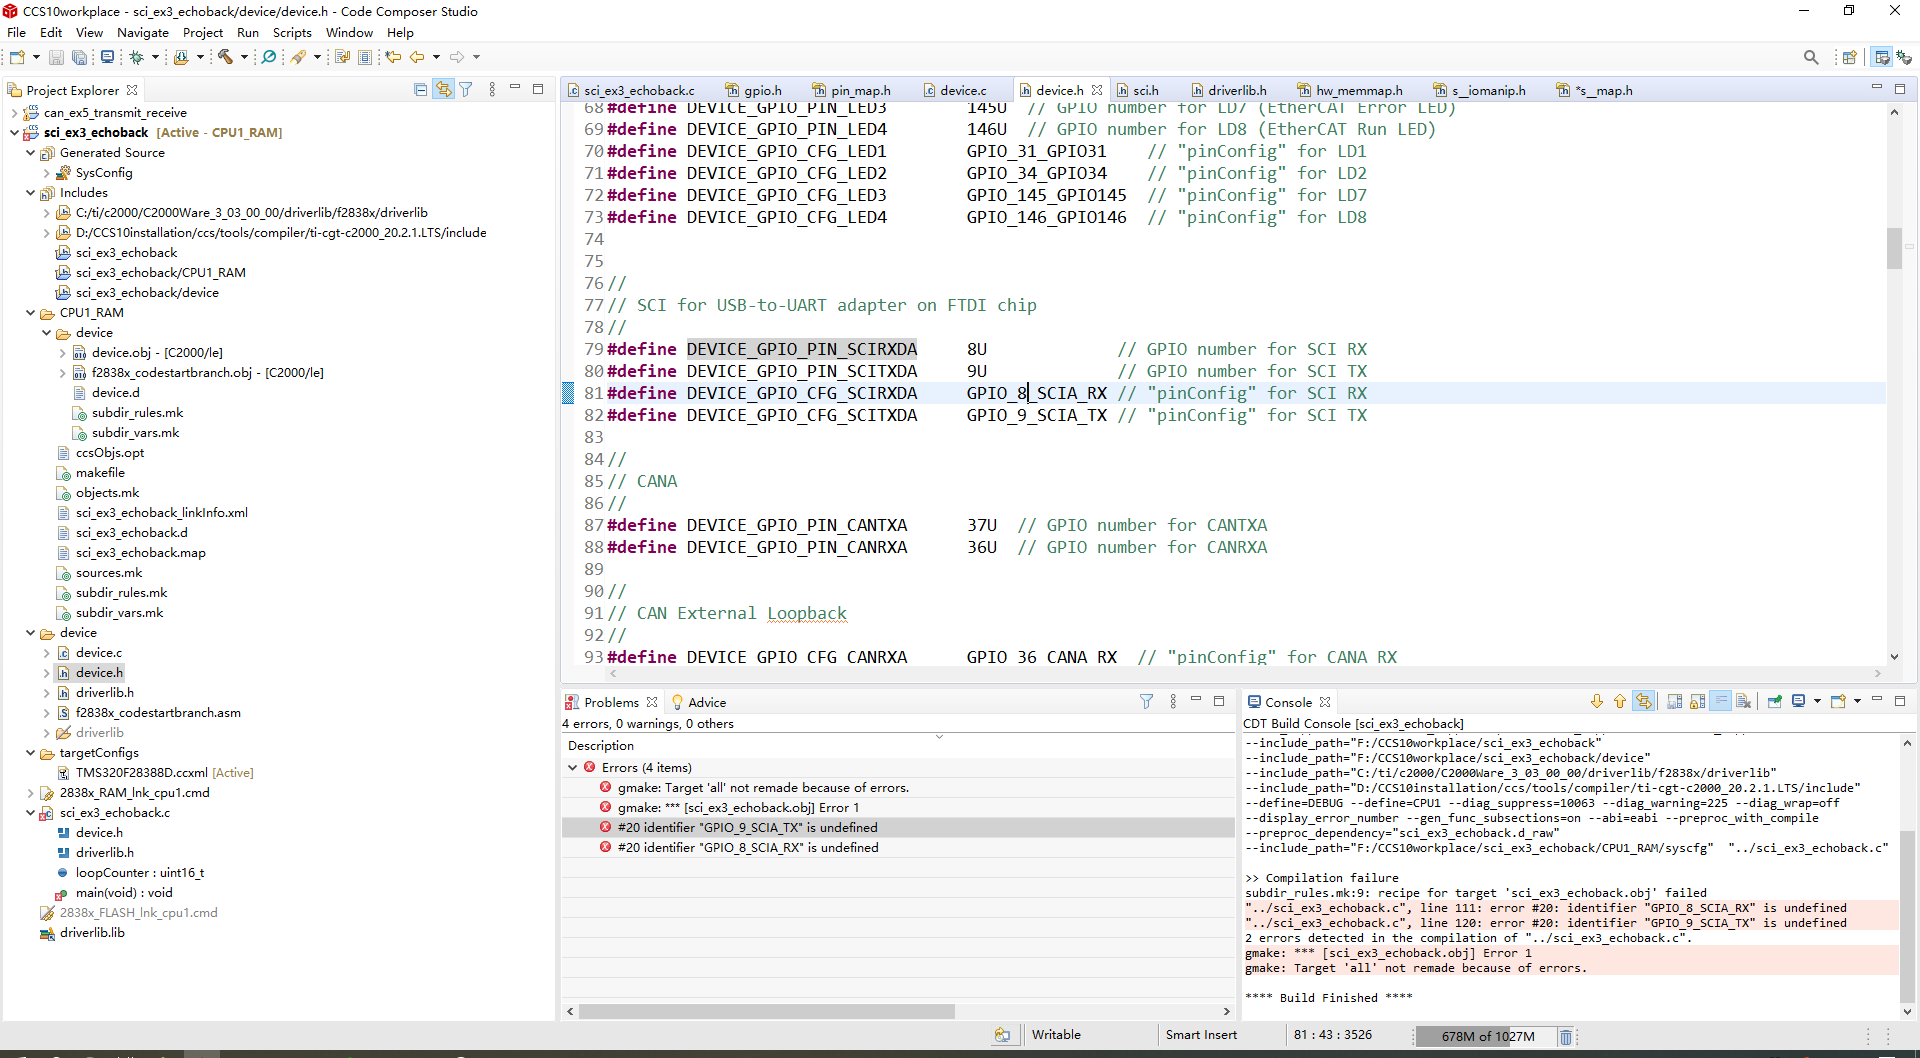Screen dimensions: 1920x1058
Task: Collapse all in Project Explorer
Action: [420, 90]
